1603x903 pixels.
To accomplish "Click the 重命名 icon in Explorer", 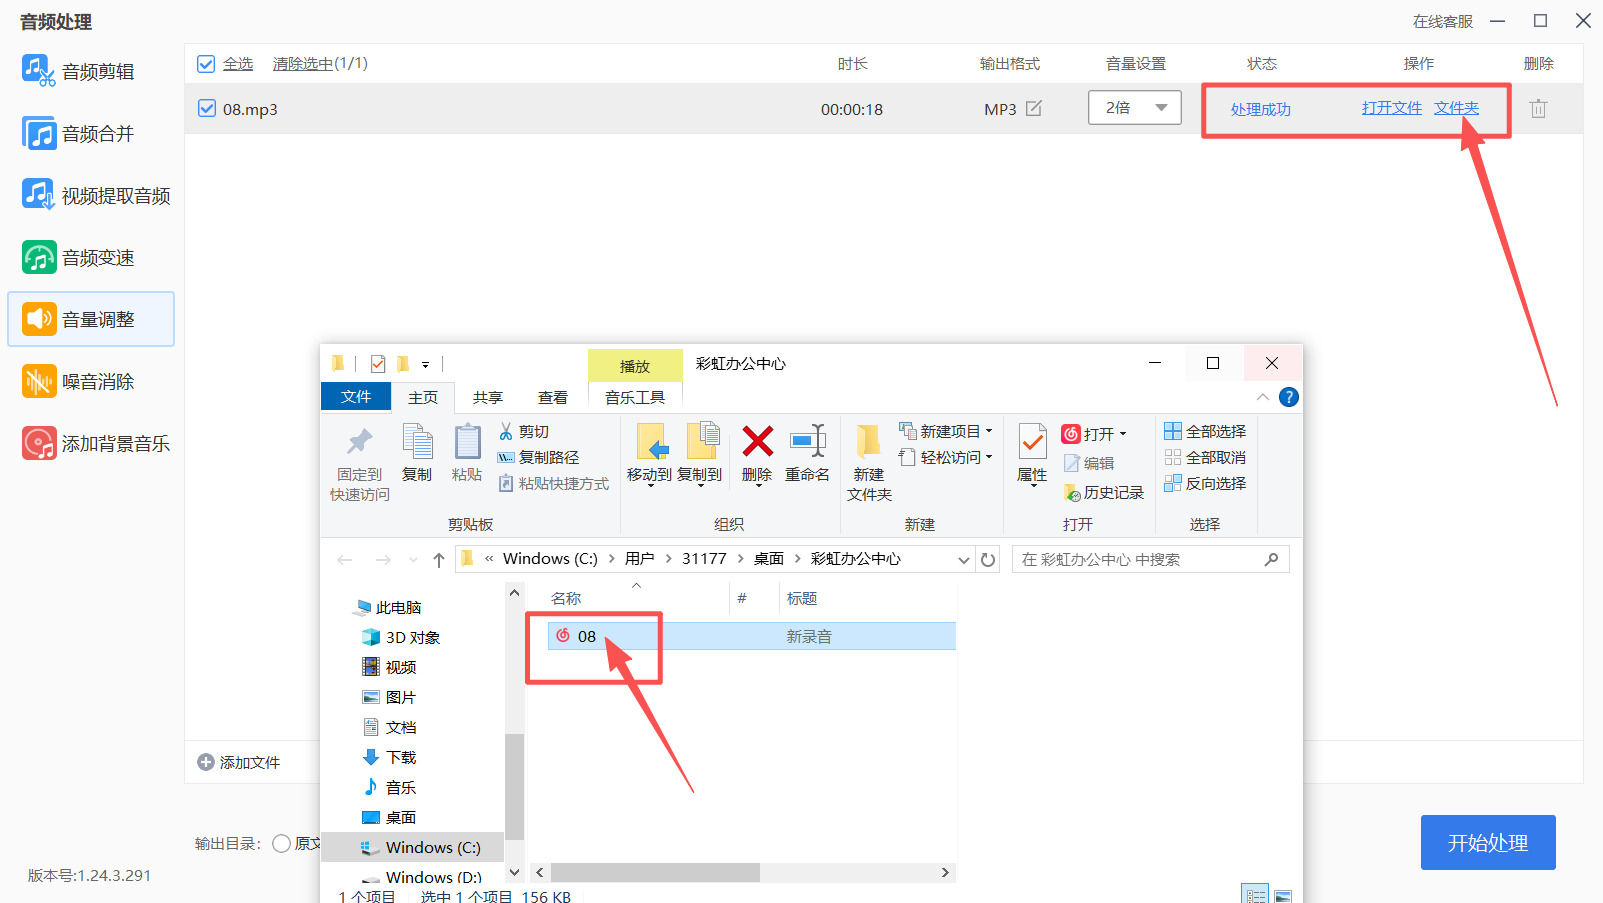I will (x=808, y=456).
